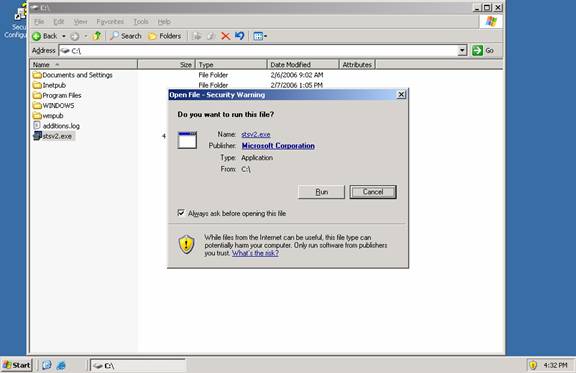Open the stsv2.exe name link

tap(256, 135)
